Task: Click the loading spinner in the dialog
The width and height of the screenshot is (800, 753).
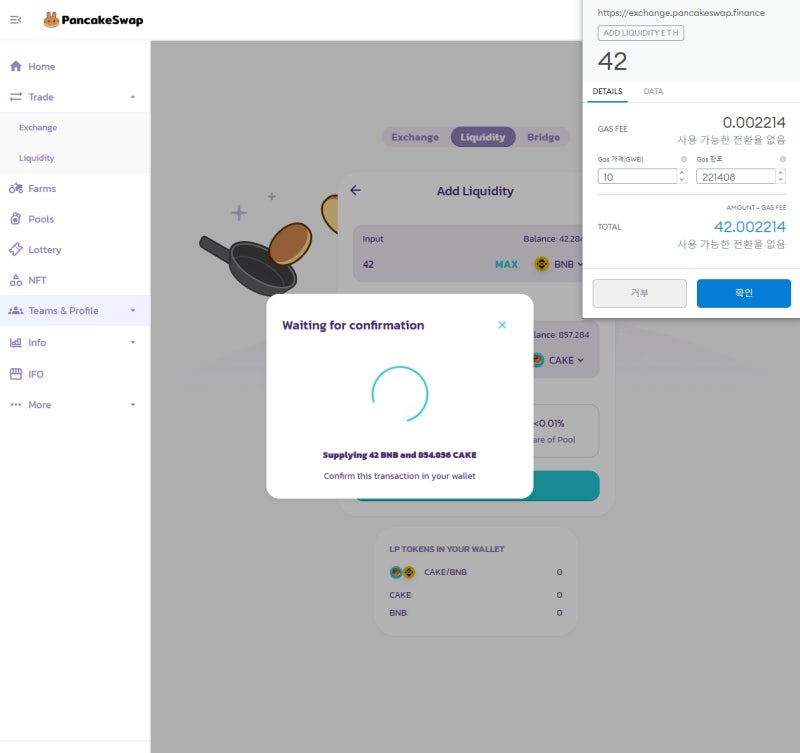Action: [400, 394]
